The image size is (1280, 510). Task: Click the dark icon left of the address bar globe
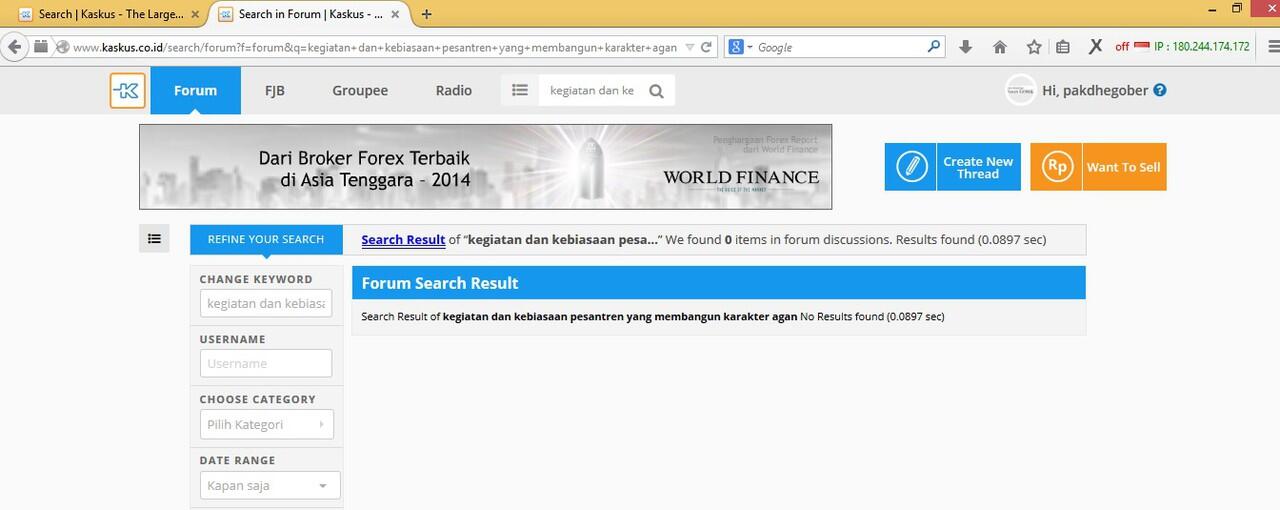pyautogui.click(x=41, y=47)
